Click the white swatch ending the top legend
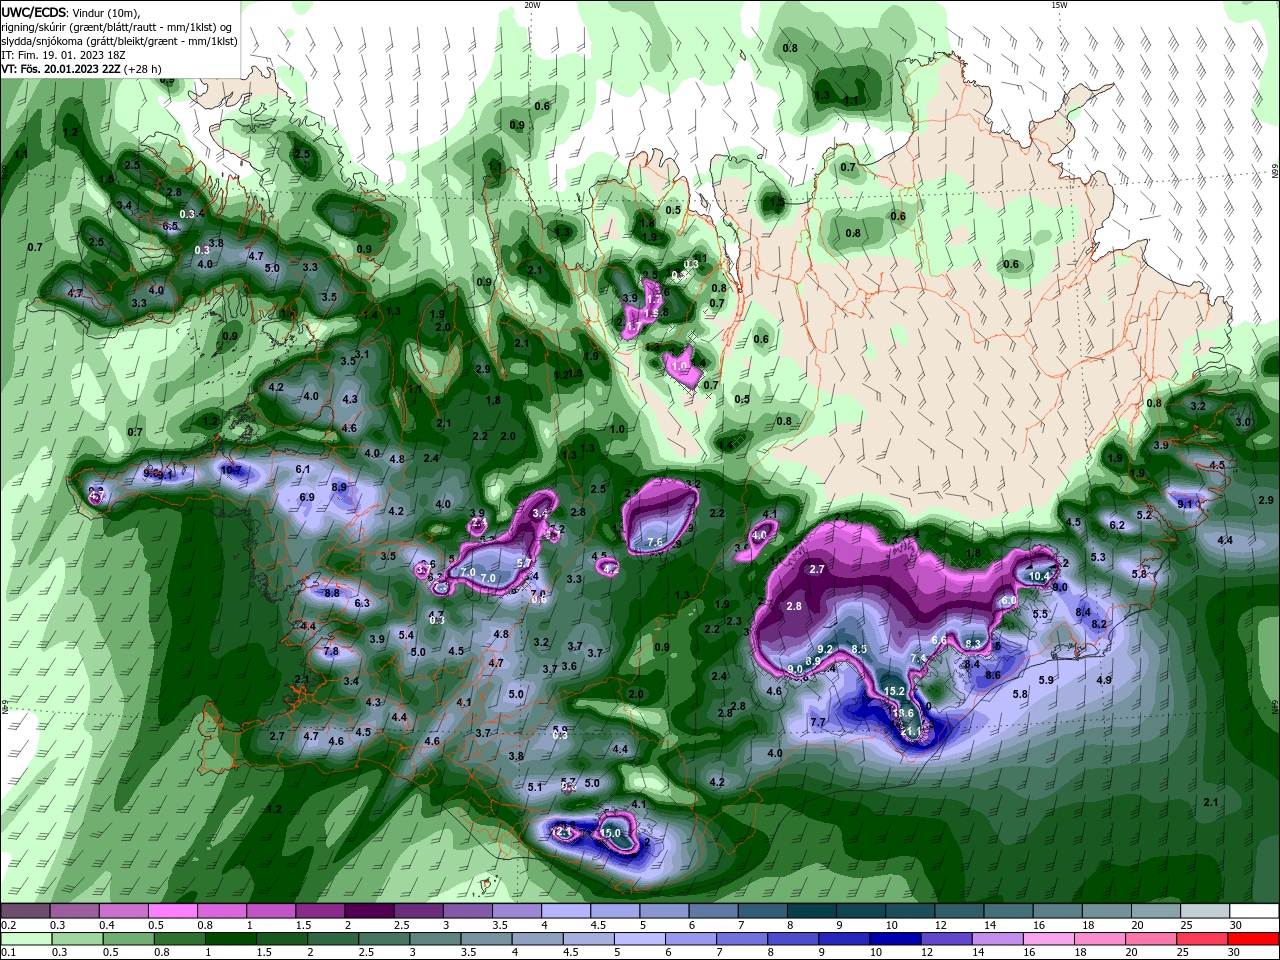This screenshot has width=1280, height=960. coord(1255,911)
